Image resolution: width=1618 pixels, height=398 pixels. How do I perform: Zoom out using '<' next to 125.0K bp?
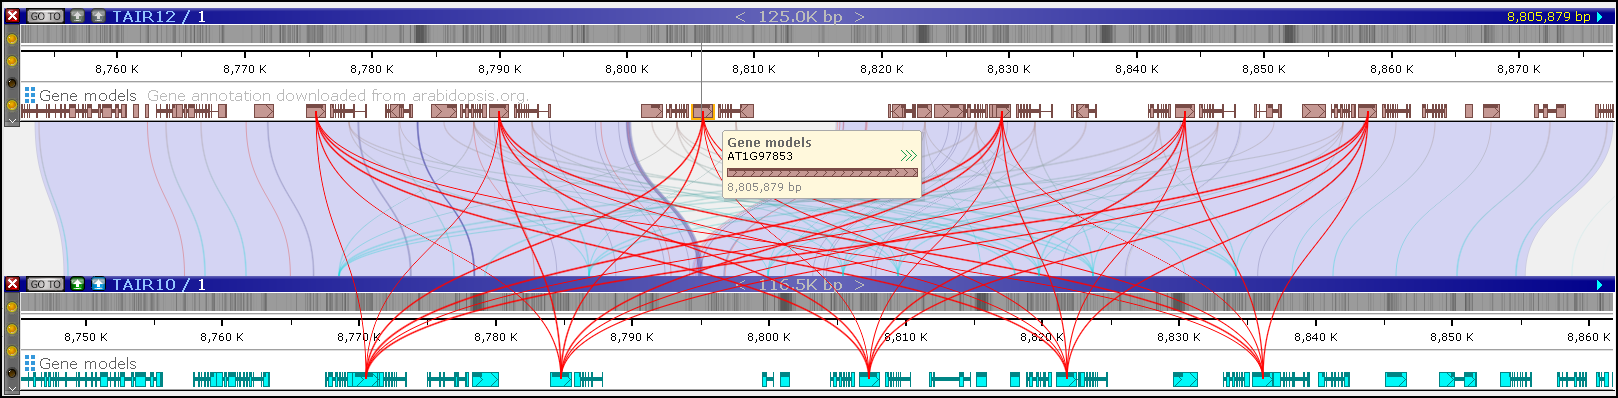tap(740, 17)
